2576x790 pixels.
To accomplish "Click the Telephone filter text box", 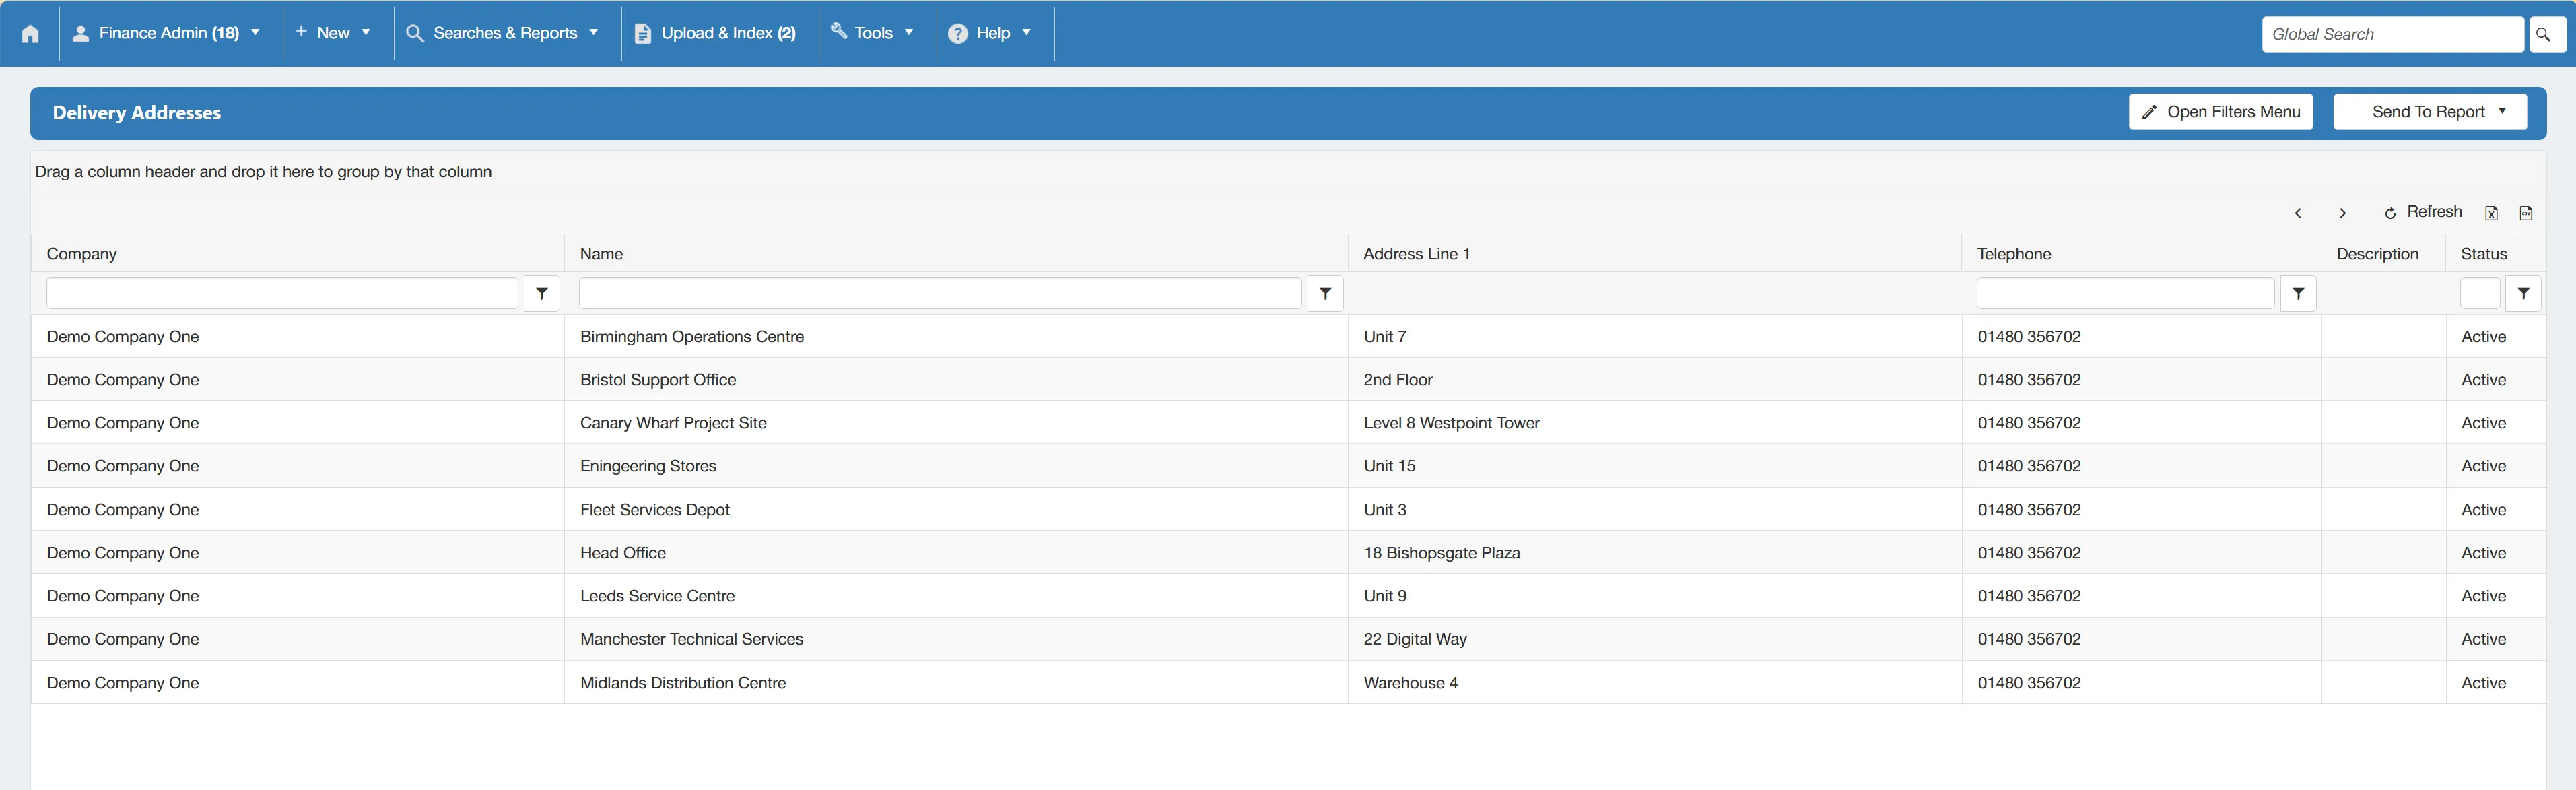I will coord(2125,294).
